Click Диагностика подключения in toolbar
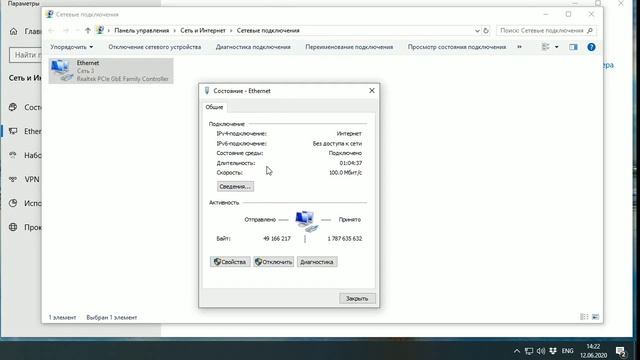Screen dimensions: 640x360 [253, 47]
